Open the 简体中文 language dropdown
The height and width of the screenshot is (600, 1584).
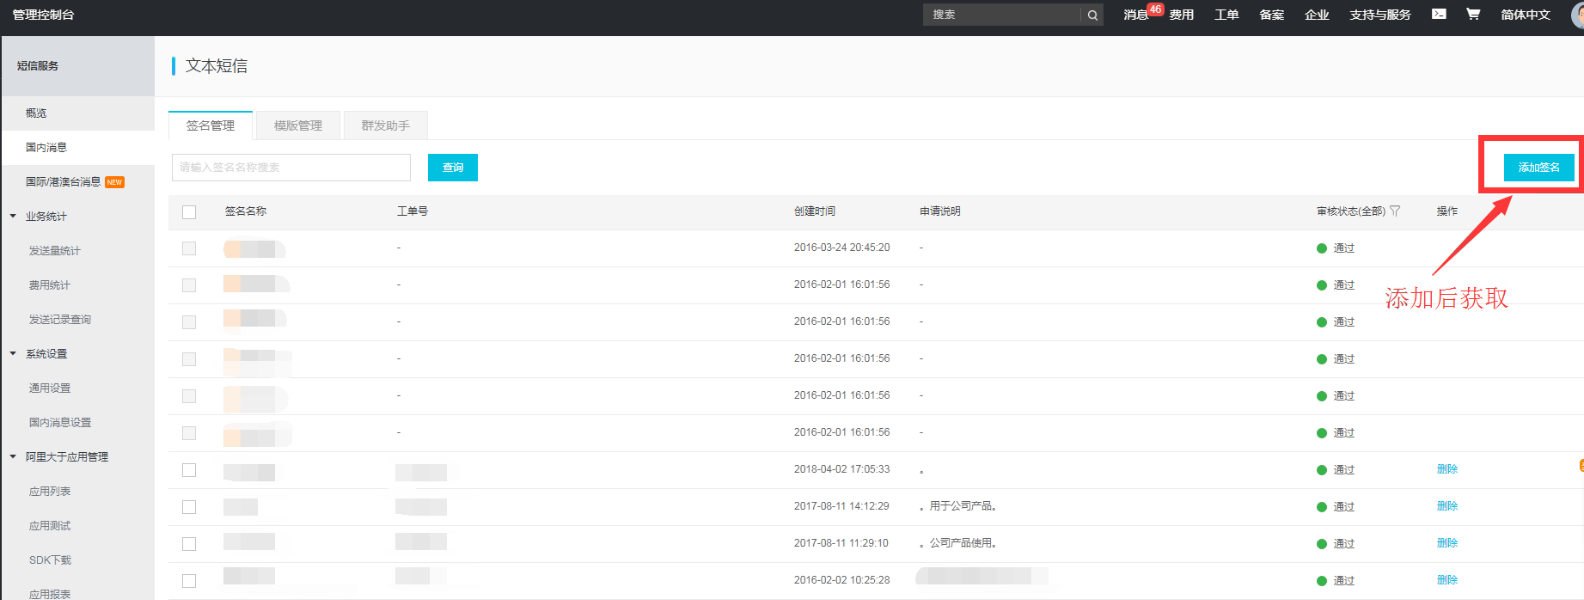click(1525, 15)
